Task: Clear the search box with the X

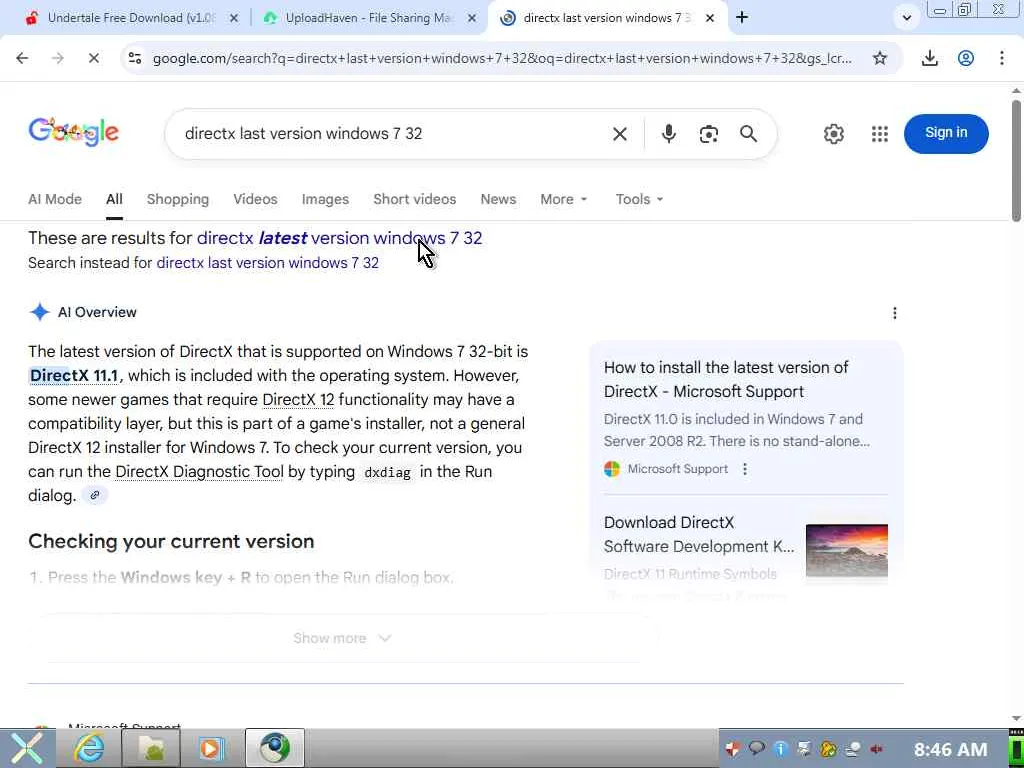Action: coord(620,134)
